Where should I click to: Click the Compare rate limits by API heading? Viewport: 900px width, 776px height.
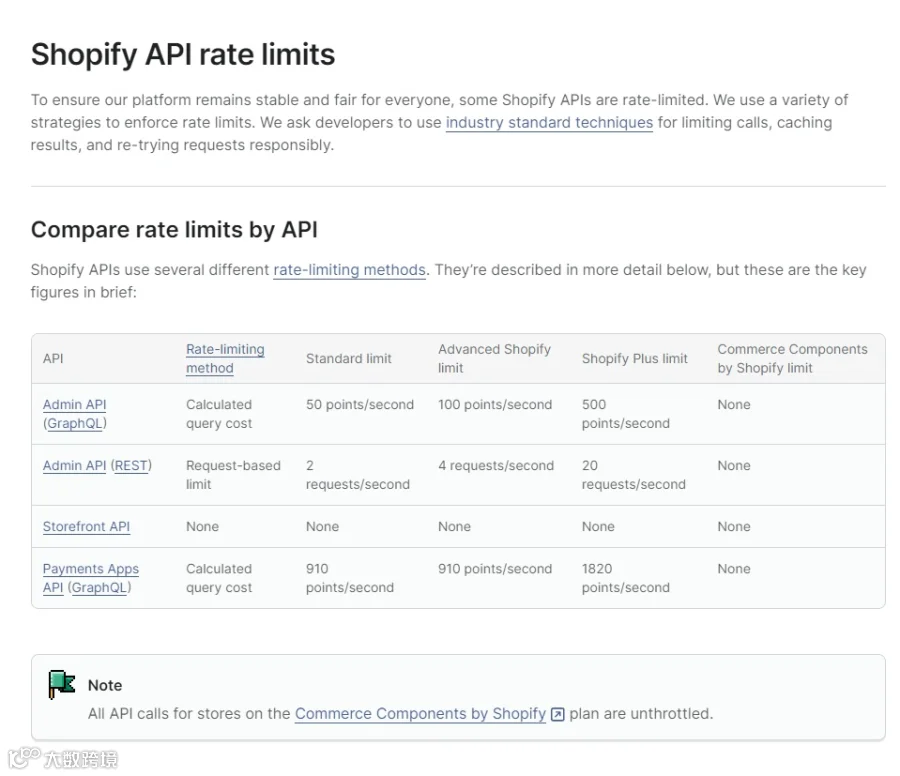tap(174, 230)
